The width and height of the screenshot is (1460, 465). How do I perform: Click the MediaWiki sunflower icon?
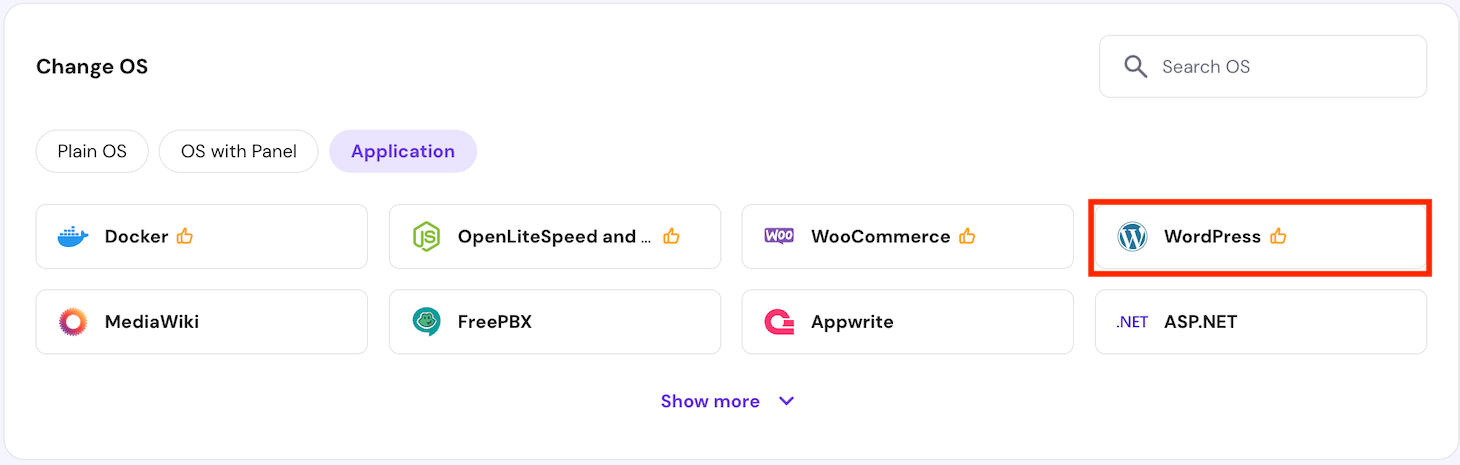click(73, 322)
